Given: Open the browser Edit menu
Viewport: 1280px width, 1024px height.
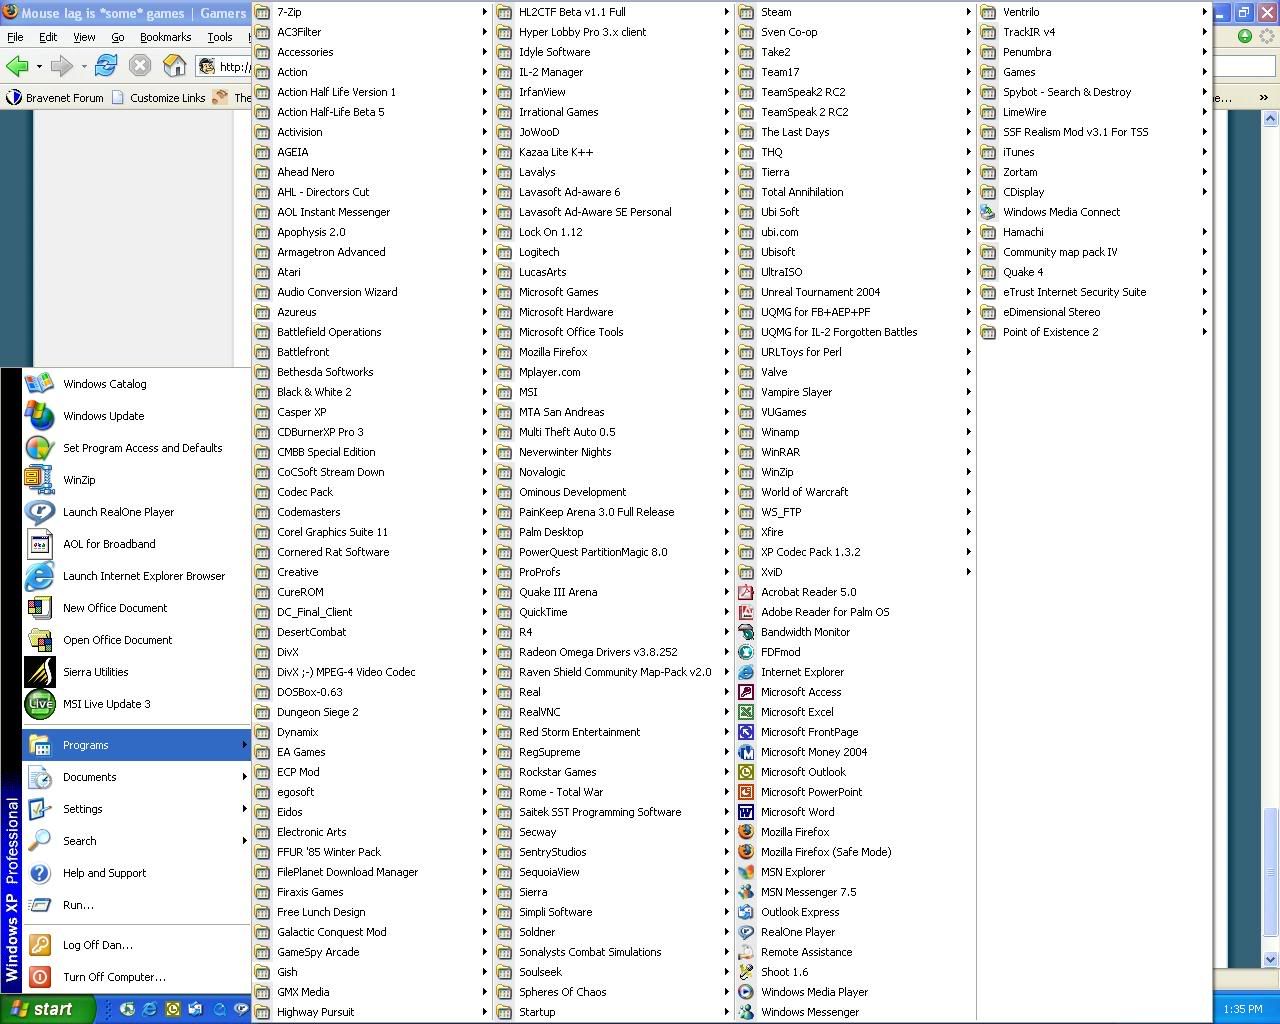Looking at the screenshot, I should (48, 37).
